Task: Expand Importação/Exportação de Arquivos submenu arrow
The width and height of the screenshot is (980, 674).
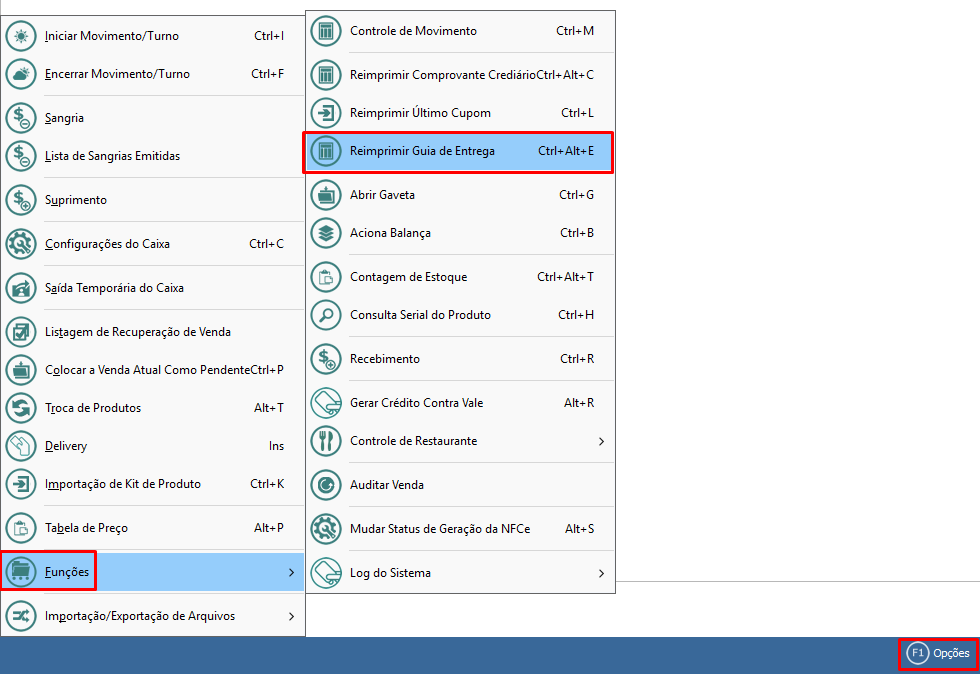Action: [x=291, y=616]
